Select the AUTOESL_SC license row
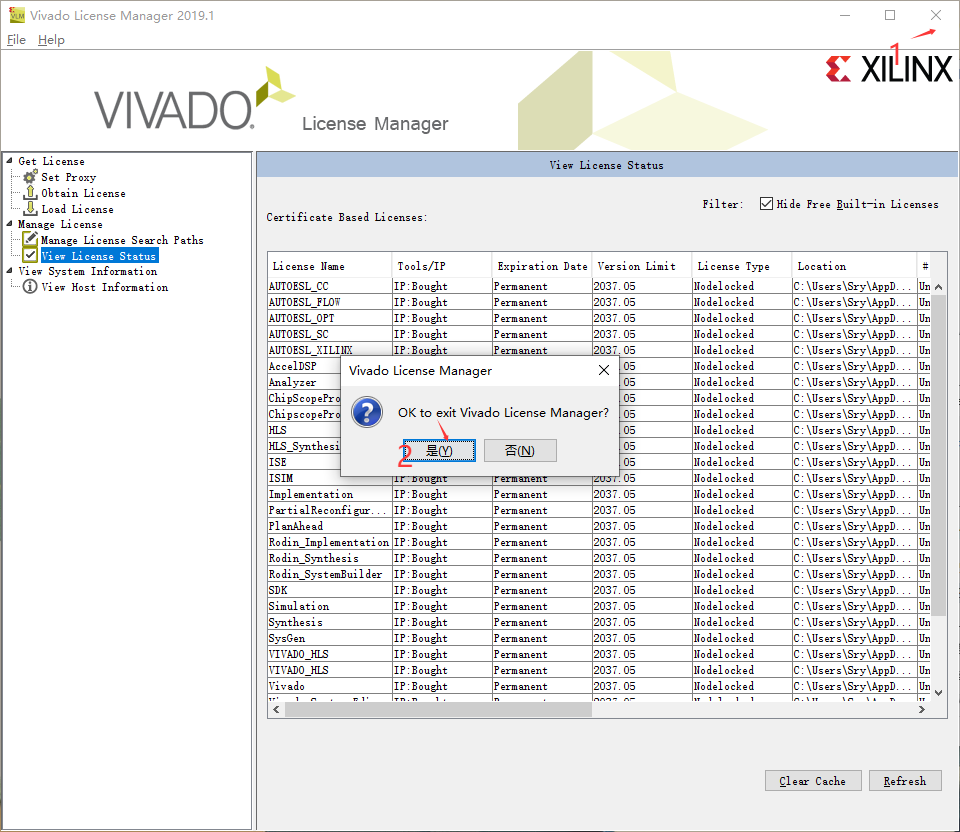The height and width of the screenshot is (832, 960). pyautogui.click(x=599, y=334)
